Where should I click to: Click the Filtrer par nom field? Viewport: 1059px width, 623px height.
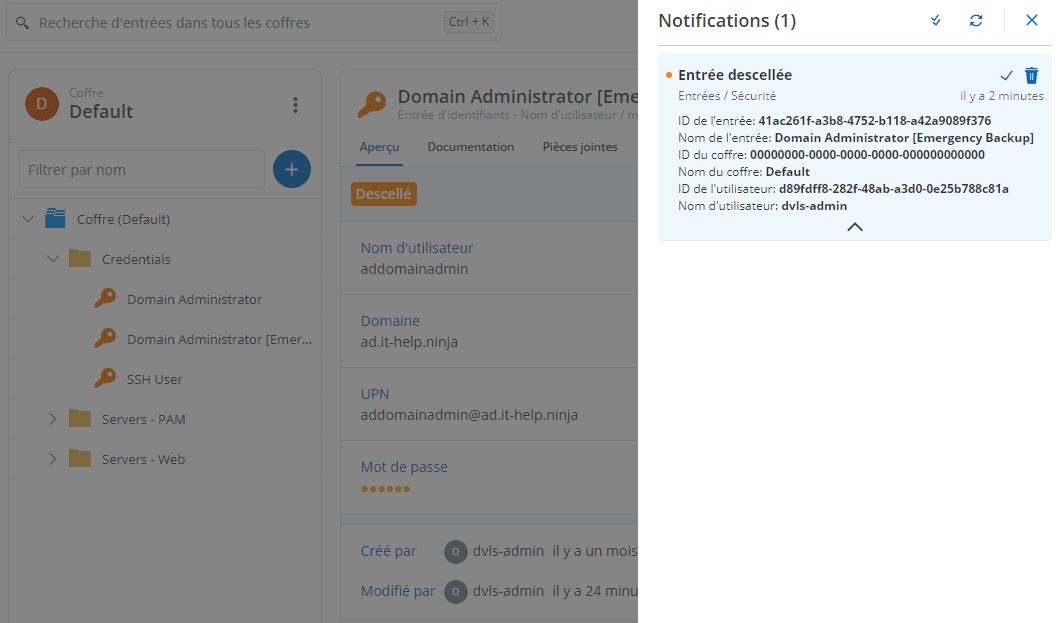click(142, 170)
